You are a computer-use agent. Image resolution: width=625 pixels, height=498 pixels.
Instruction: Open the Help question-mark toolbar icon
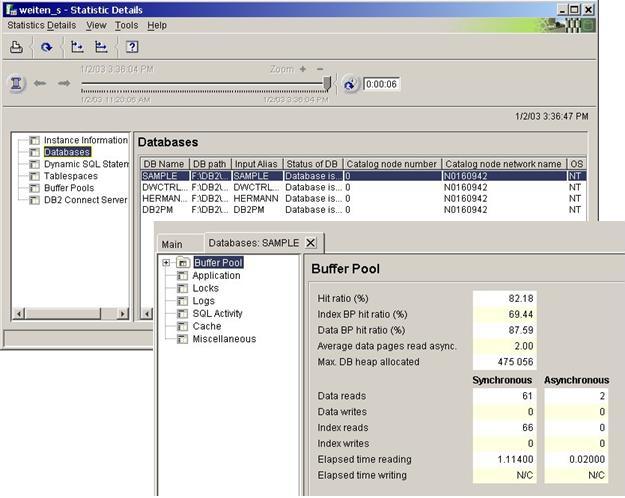tap(132, 47)
